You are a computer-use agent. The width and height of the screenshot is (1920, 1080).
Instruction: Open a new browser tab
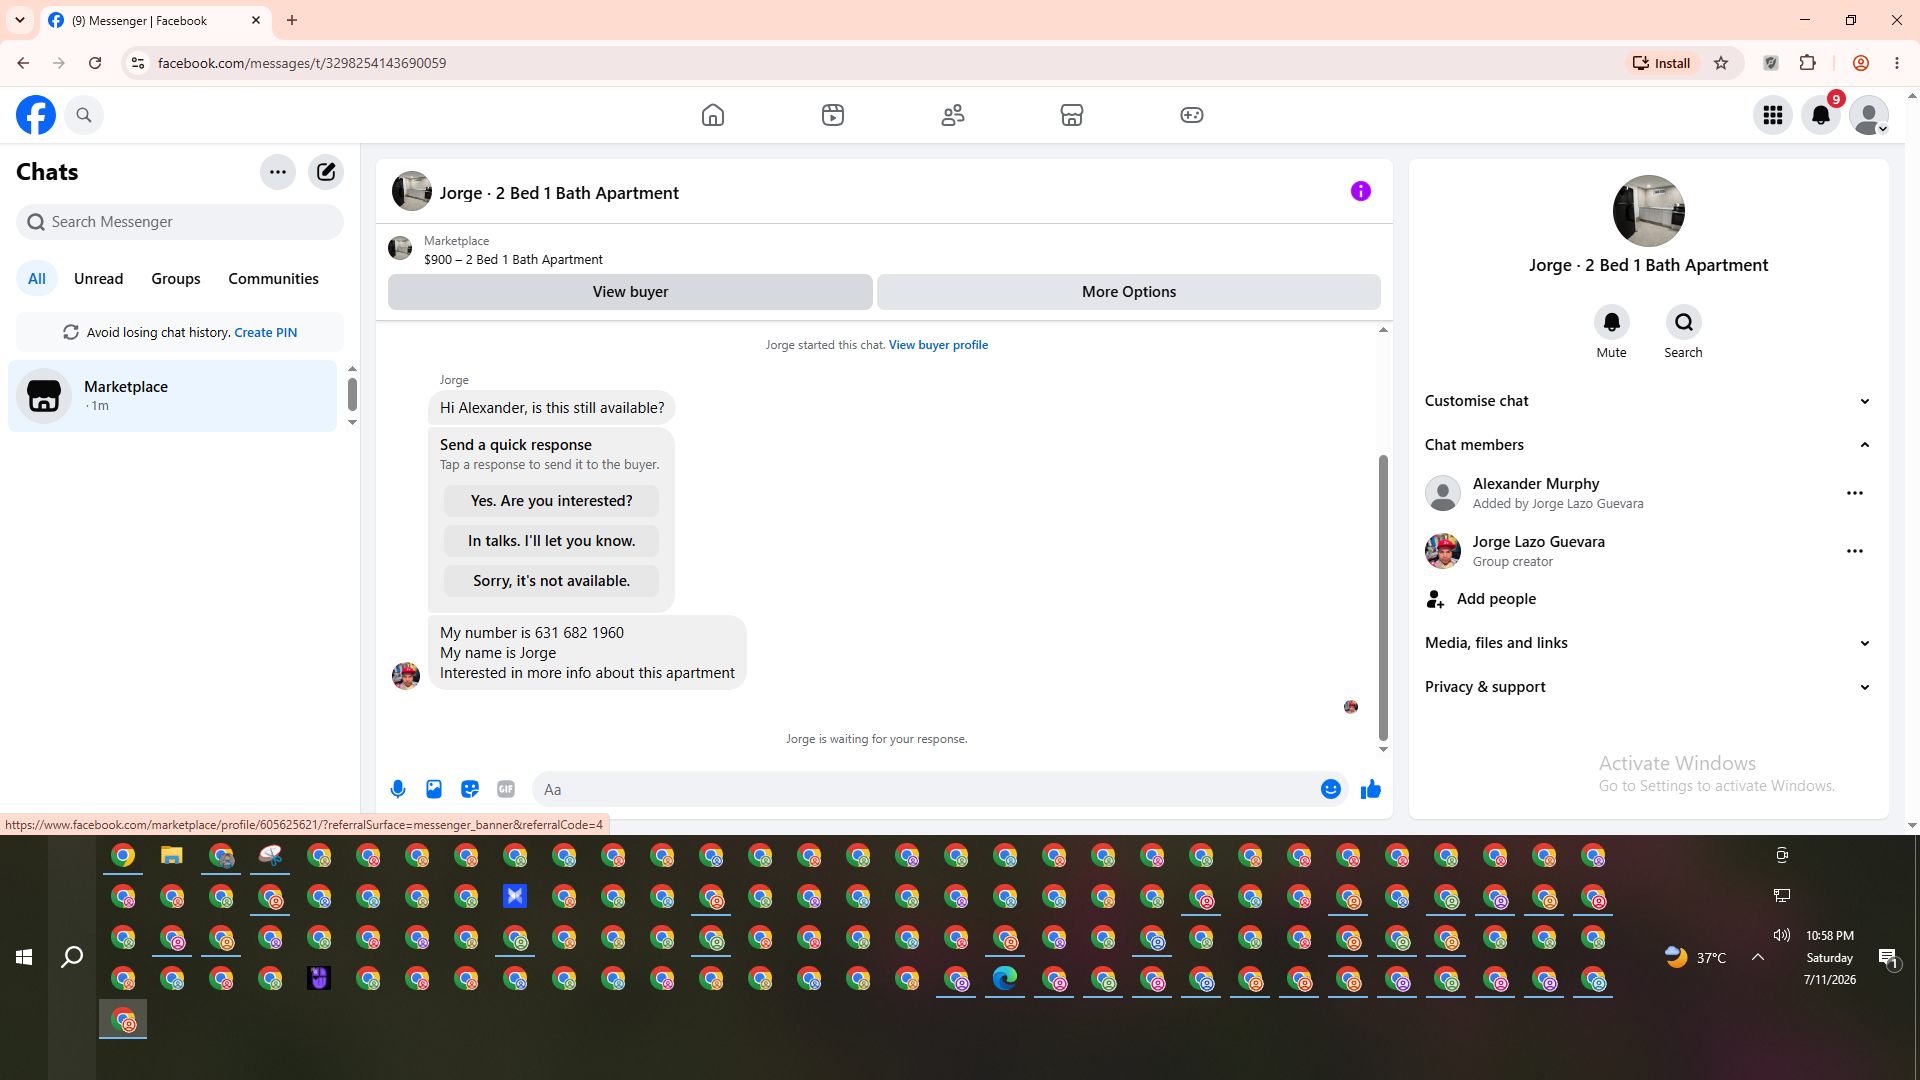[x=292, y=20]
